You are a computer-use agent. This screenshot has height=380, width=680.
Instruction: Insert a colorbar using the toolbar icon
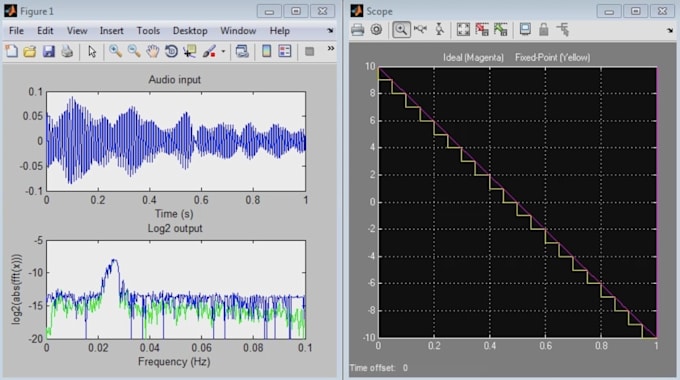[x=266, y=51]
